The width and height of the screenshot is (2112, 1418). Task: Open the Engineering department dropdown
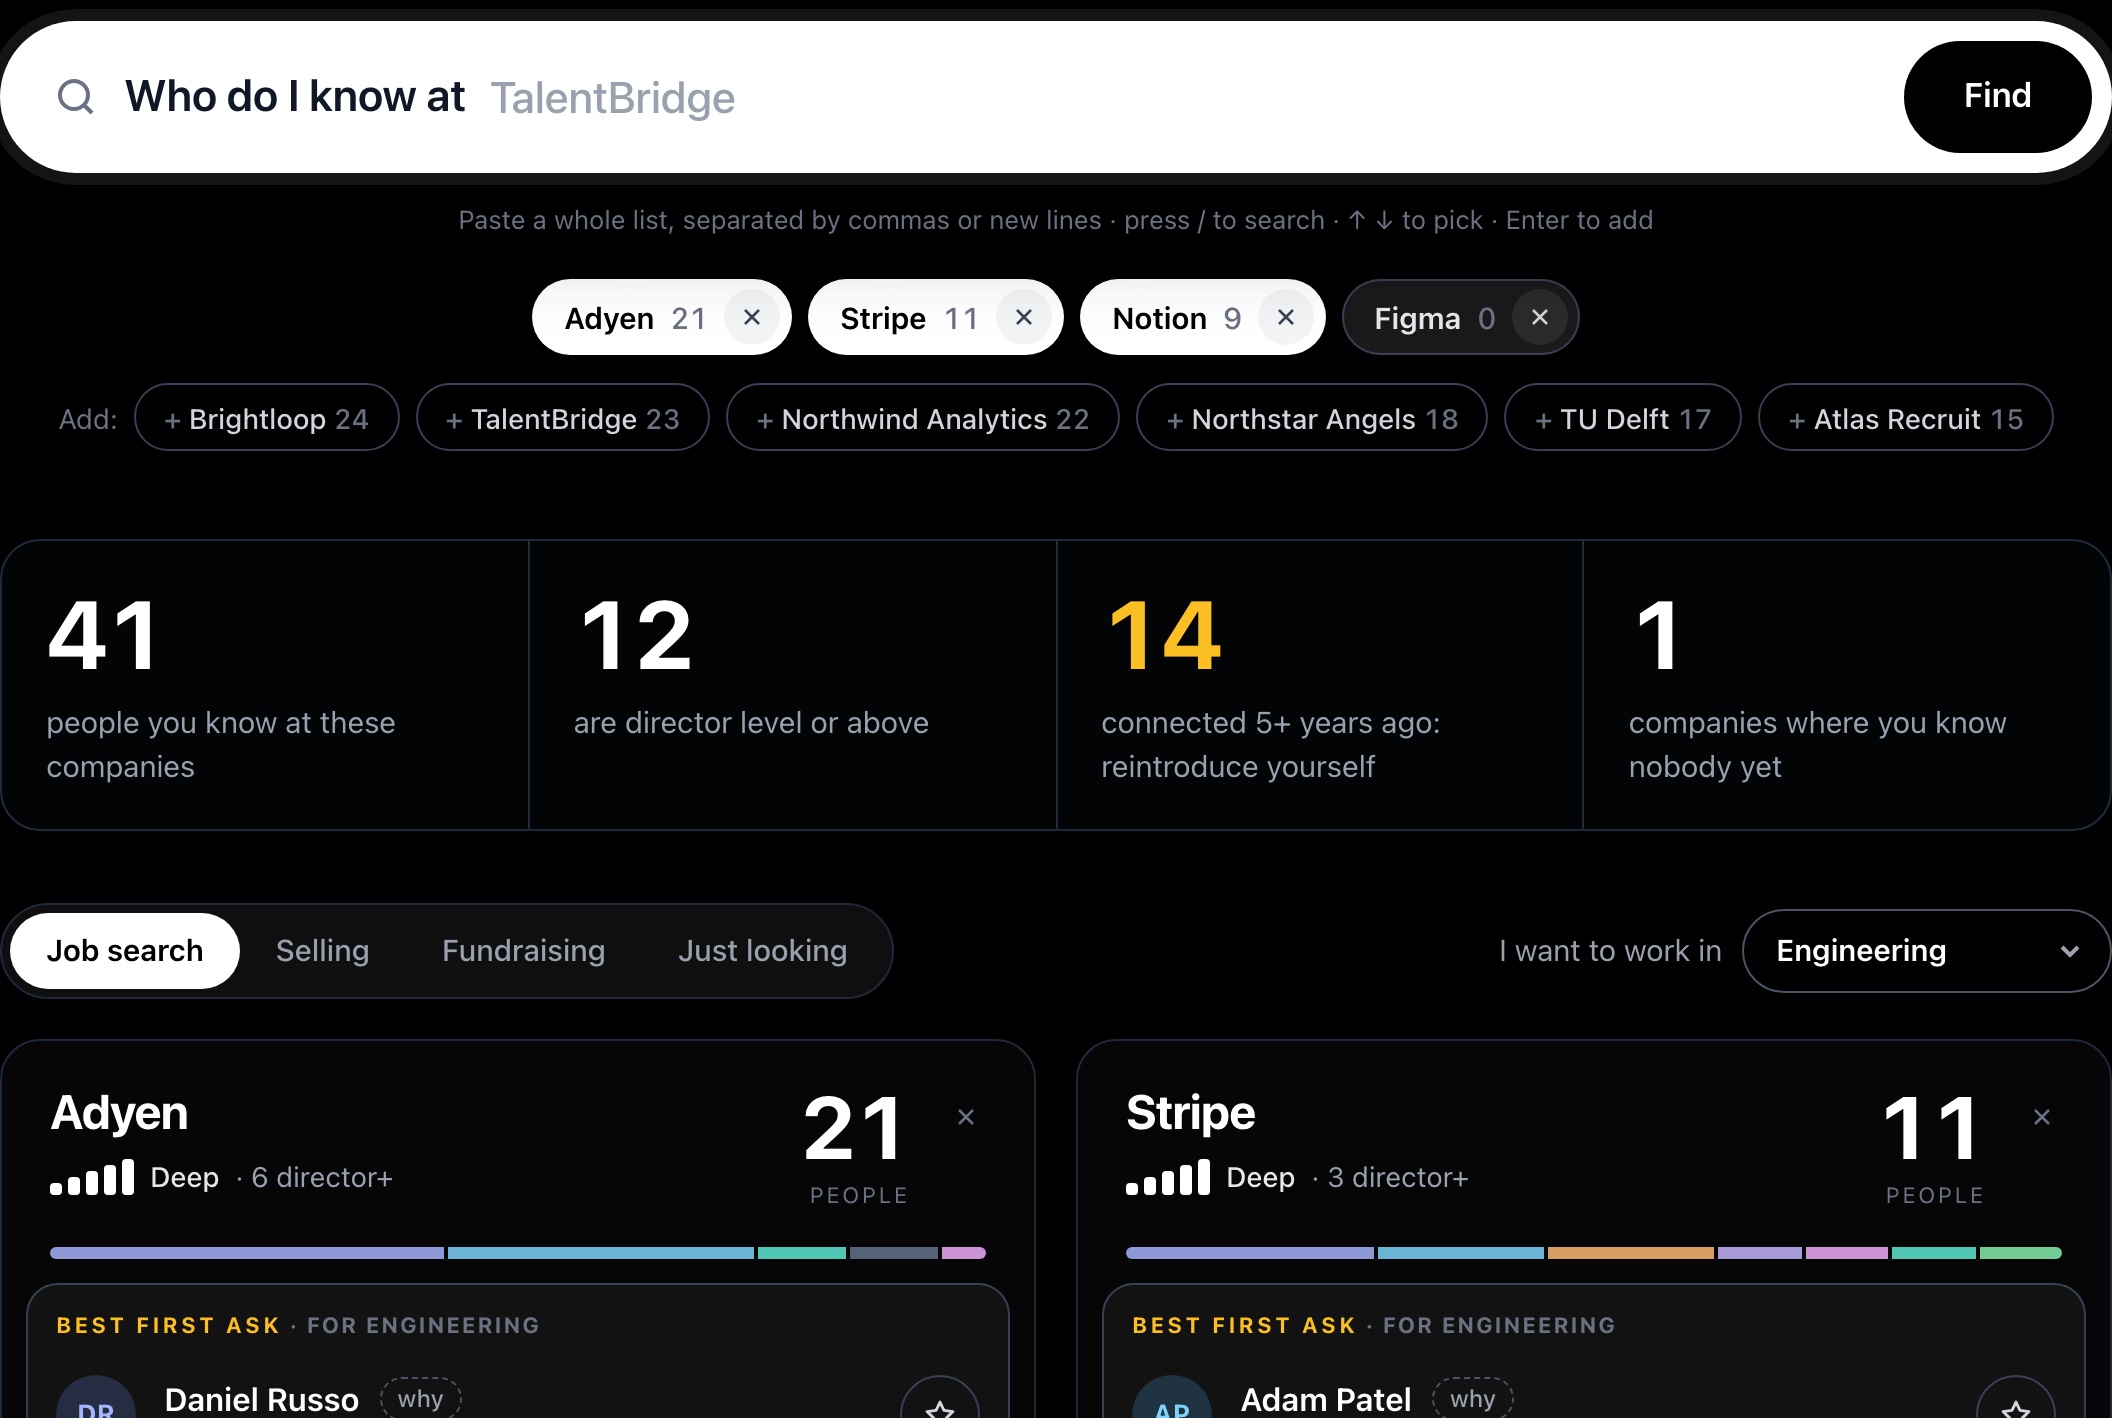click(x=1926, y=951)
